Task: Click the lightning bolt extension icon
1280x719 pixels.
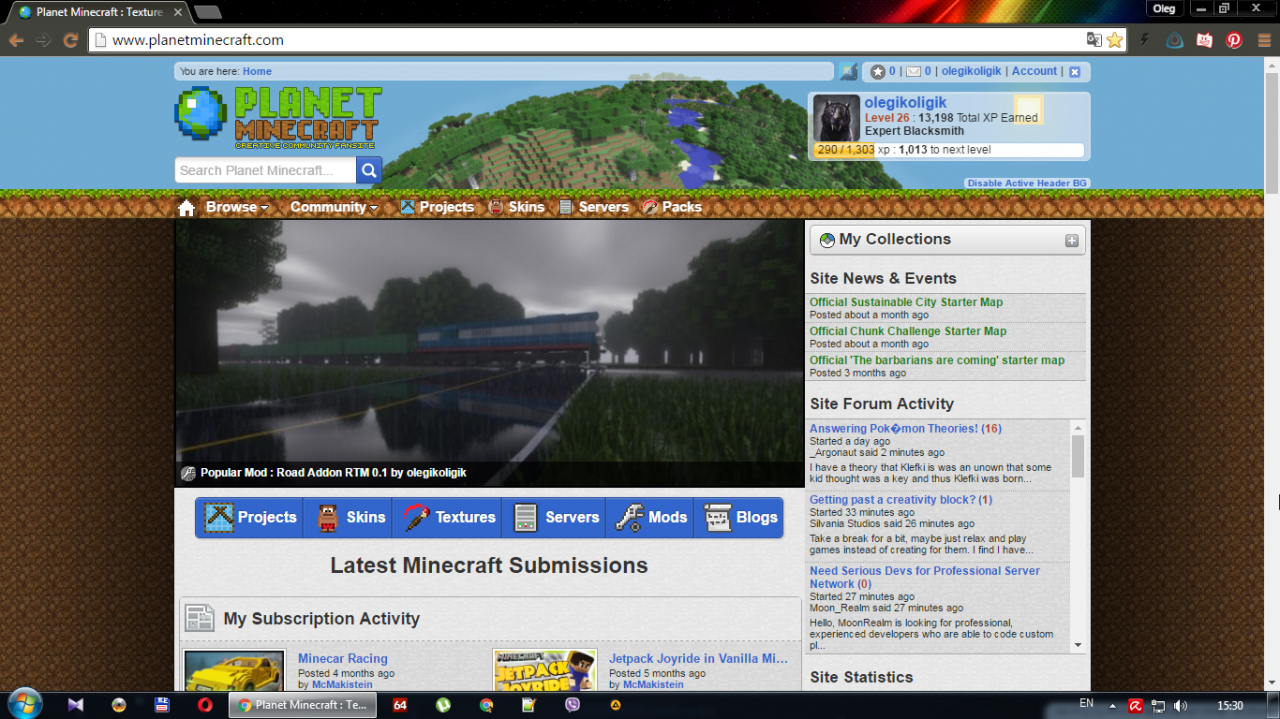Action: (1146, 40)
